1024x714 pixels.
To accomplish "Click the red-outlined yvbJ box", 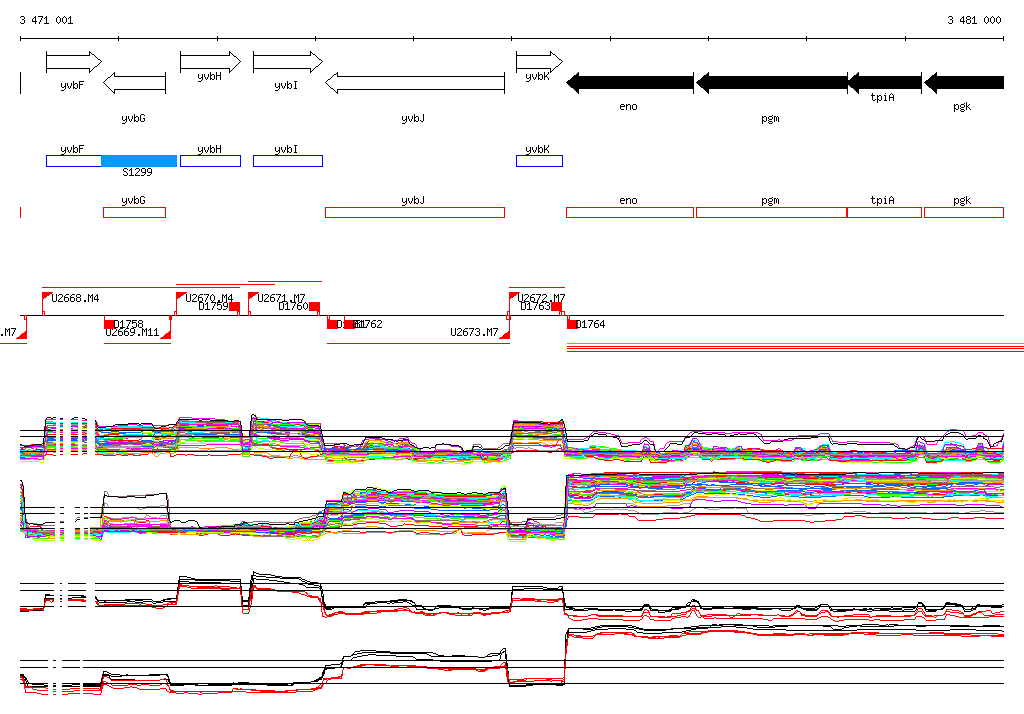I will point(415,212).
